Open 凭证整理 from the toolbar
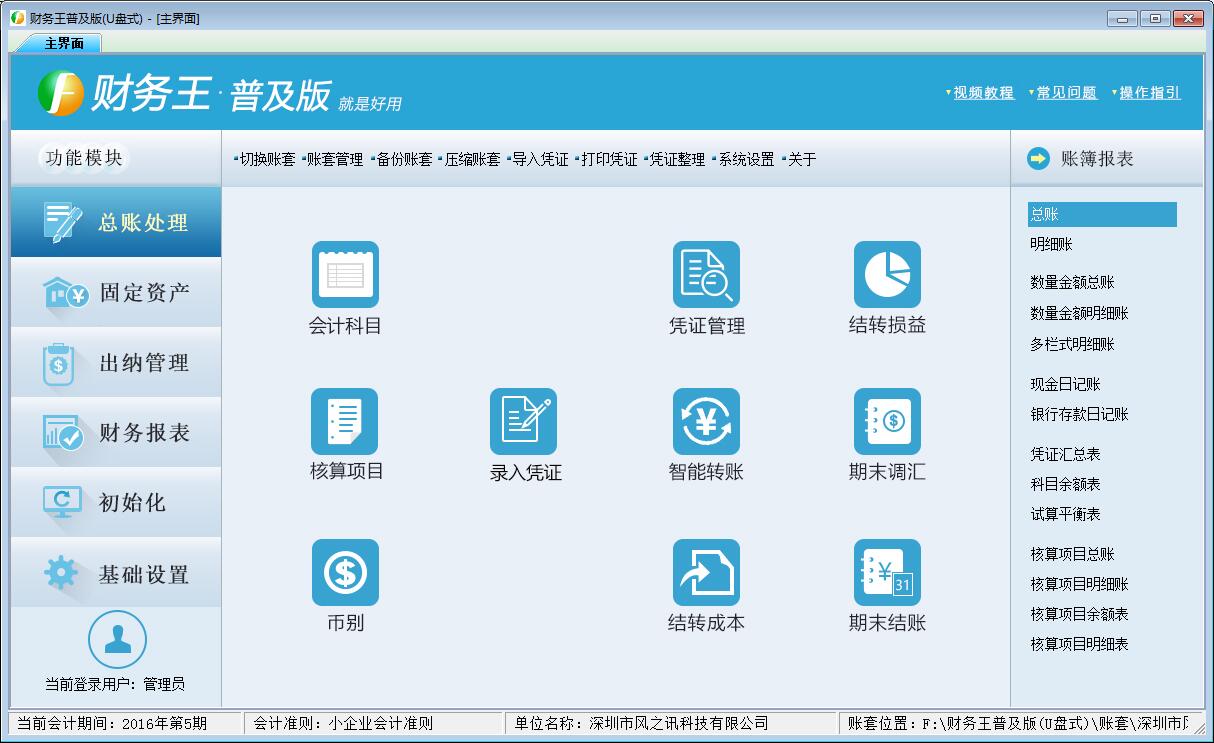 (677, 159)
